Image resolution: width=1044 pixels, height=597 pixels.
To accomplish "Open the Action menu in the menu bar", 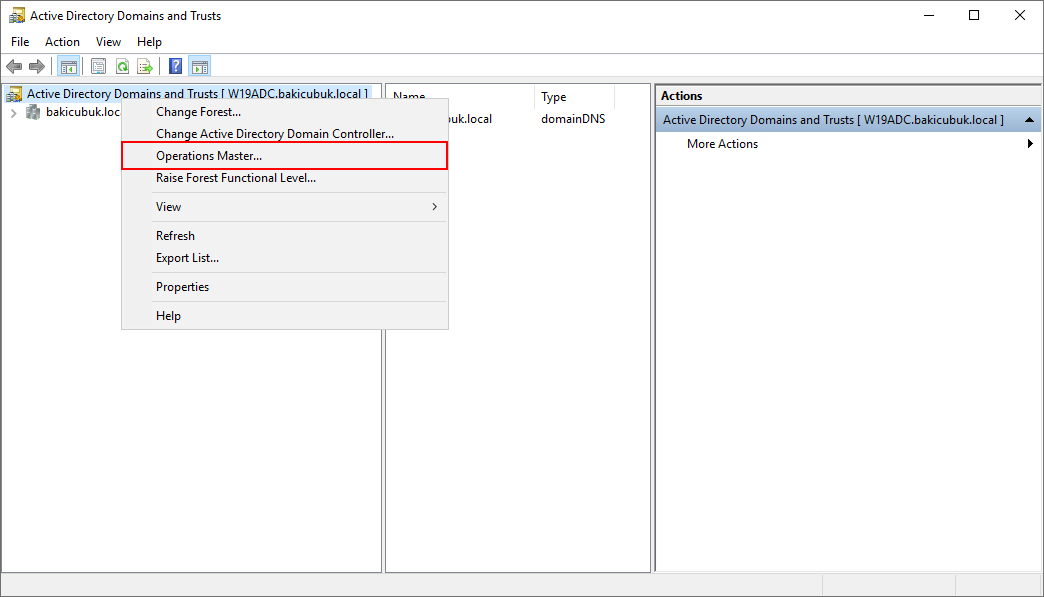I will pyautogui.click(x=62, y=42).
